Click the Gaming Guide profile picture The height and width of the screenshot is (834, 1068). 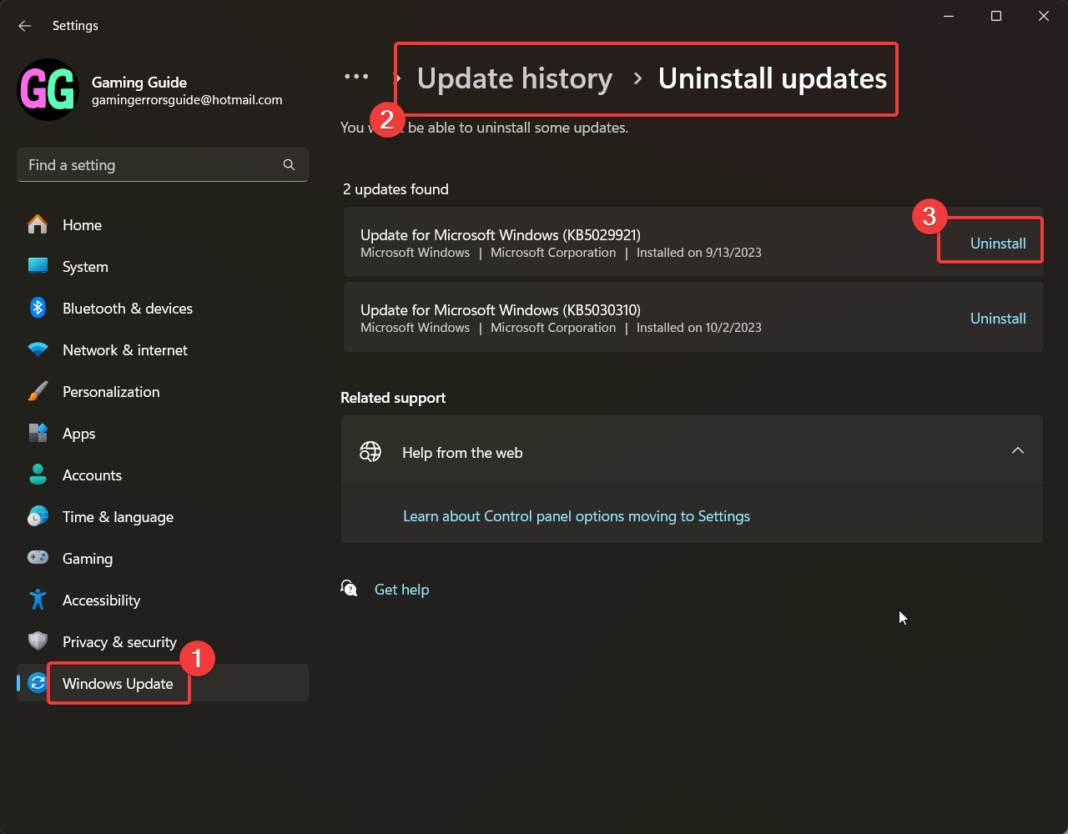pos(48,91)
